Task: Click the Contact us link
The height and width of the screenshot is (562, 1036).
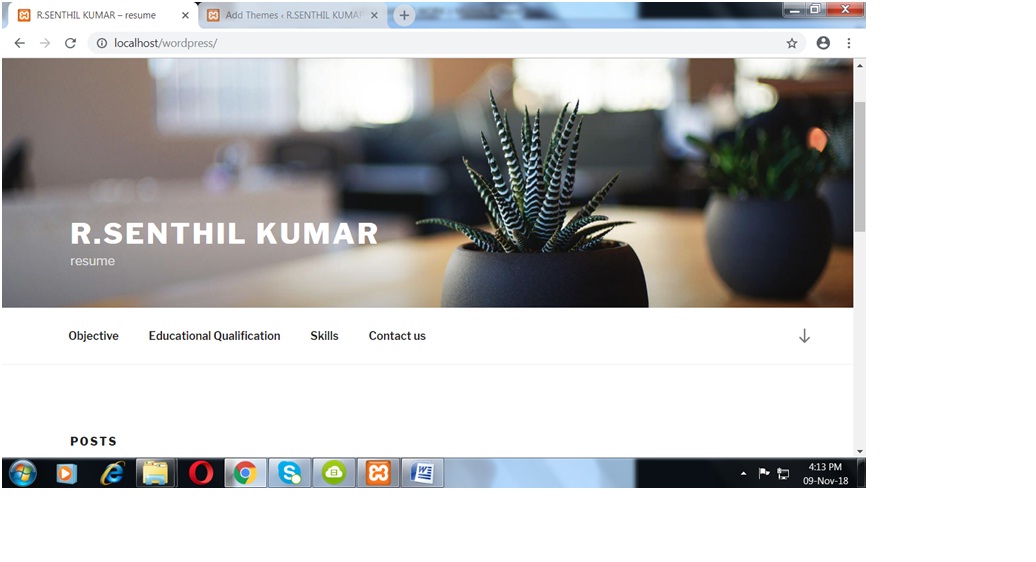Action: pos(397,336)
